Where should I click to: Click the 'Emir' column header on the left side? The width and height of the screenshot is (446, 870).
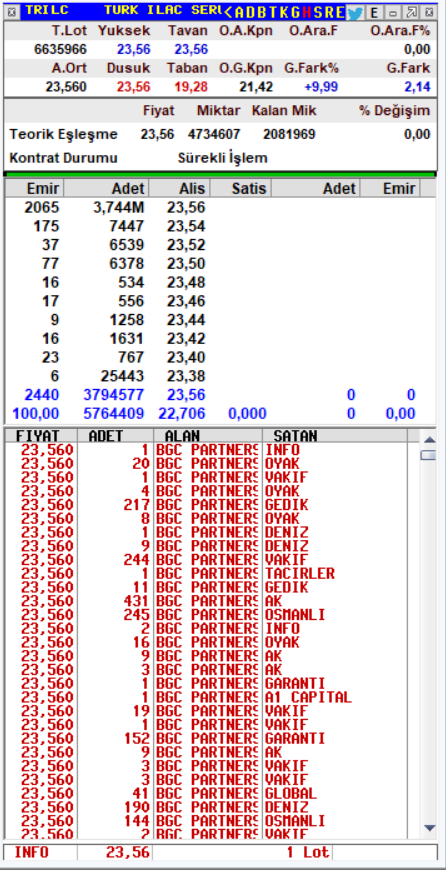[34, 189]
